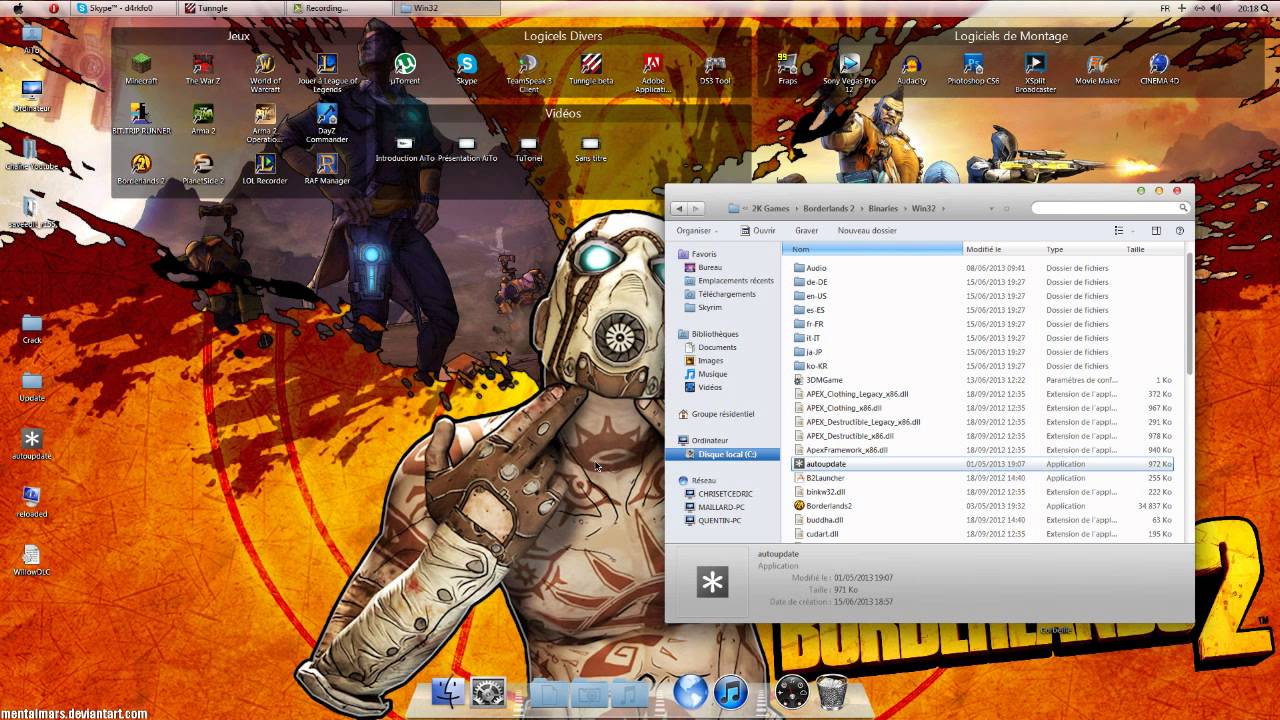Open System Preferences gear in dock
This screenshot has width=1280, height=720.
pyautogui.click(x=488, y=692)
